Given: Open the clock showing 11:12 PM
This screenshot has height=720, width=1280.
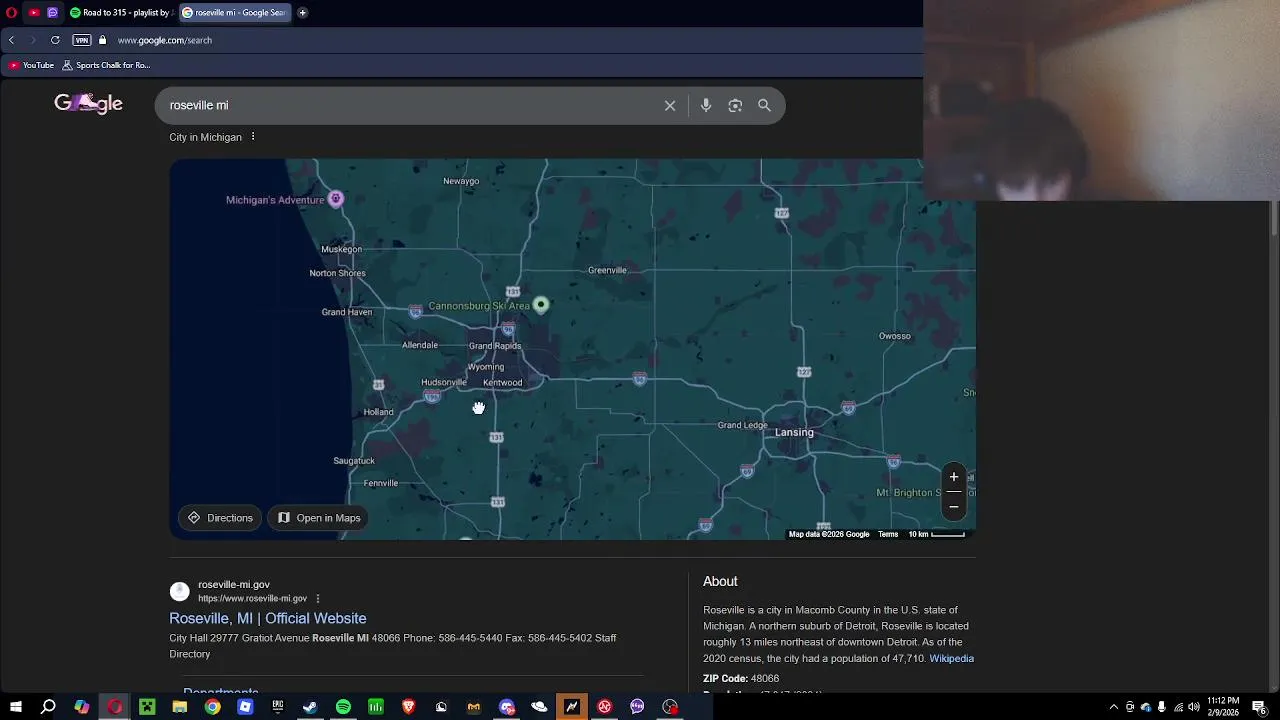Looking at the screenshot, I should (x=1223, y=707).
